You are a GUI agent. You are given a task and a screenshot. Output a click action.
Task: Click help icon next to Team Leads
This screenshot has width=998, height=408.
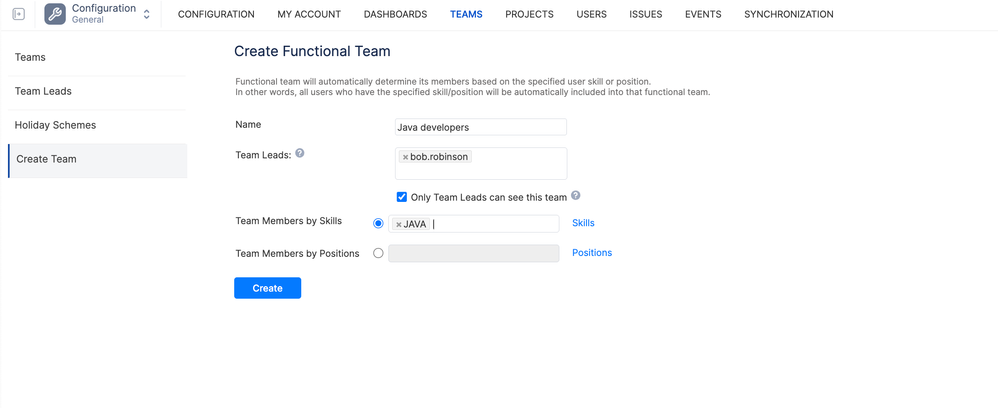point(300,154)
